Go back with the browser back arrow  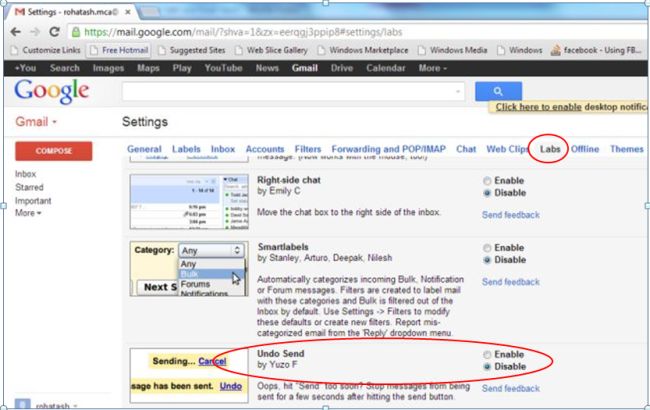[15, 32]
